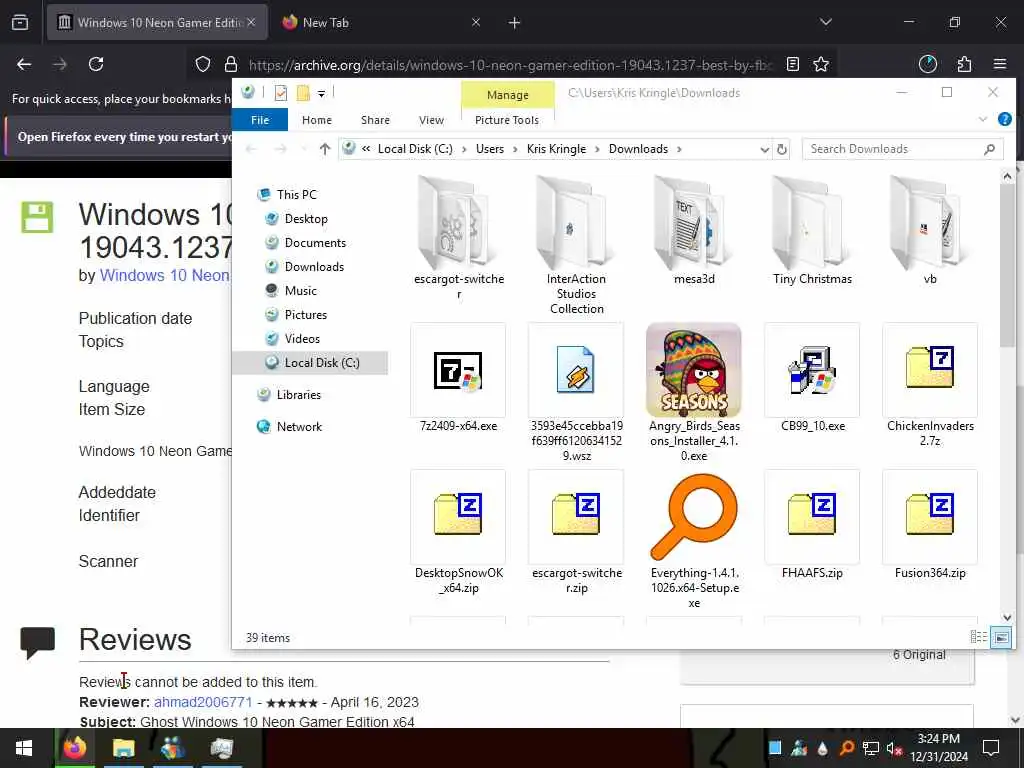
Task: Open the Tiny Christmas folder
Action: tap(812, 223)
